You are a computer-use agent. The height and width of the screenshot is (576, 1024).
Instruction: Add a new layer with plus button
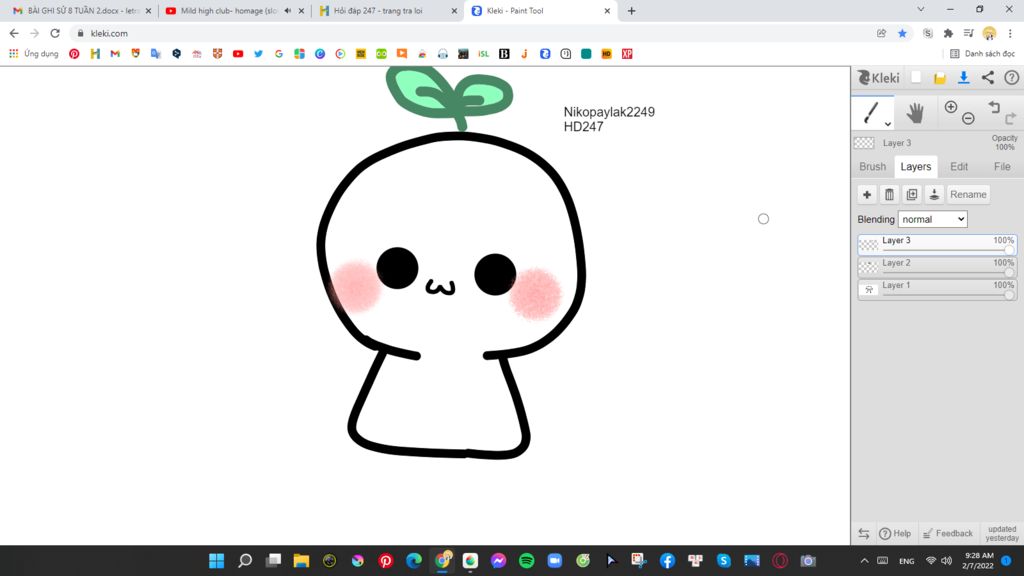pyautogui.click(x=867, y=195)
